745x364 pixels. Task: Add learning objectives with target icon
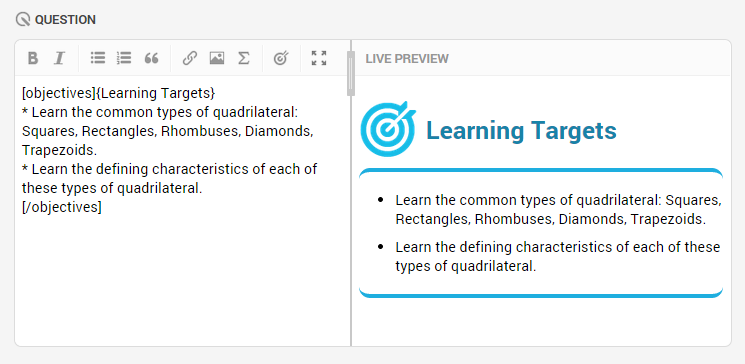pos(281,58)
